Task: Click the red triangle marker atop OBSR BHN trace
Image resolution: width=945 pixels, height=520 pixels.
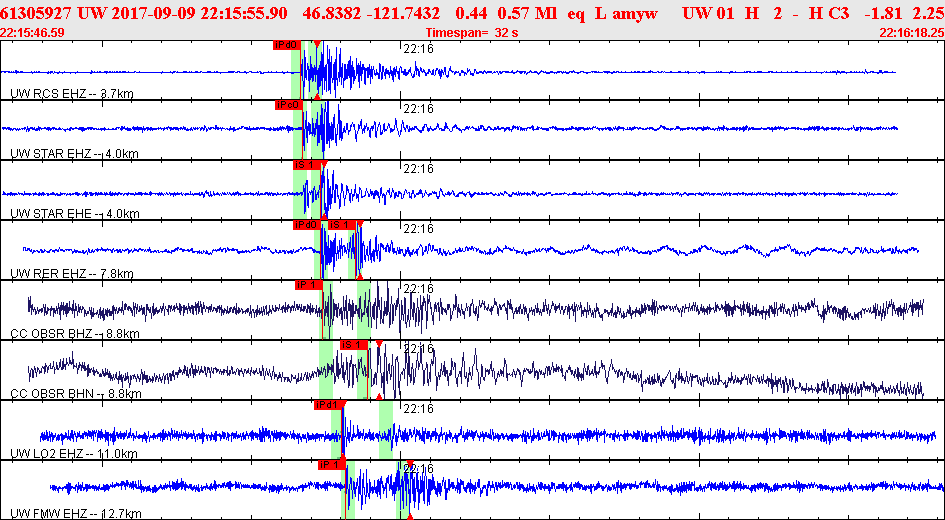Action: click(x=379, y=343)
